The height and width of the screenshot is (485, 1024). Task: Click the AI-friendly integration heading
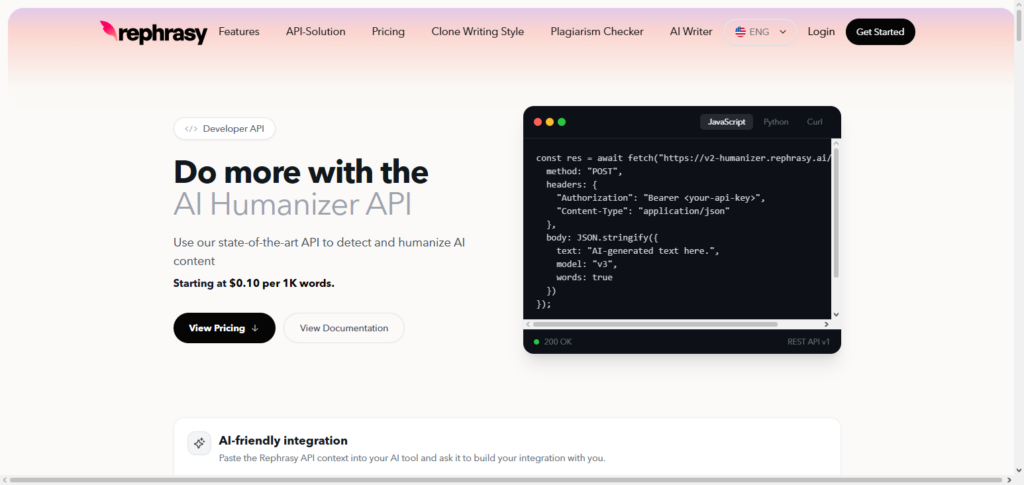283,441
